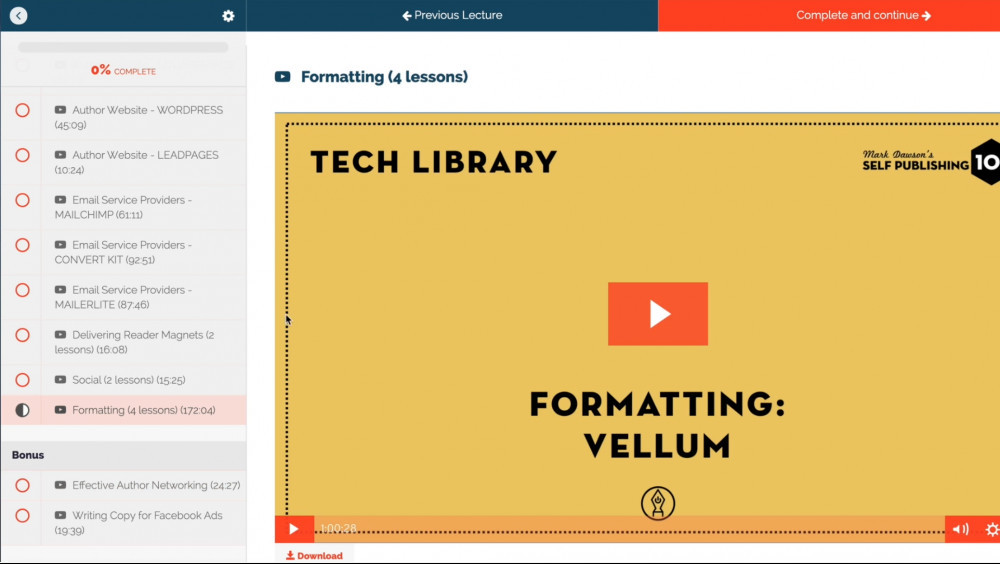This screenshot has height=564, width=1000.
Task: Open Delivering Reader Magnets lecture
Action: click(x=135, y=342)
